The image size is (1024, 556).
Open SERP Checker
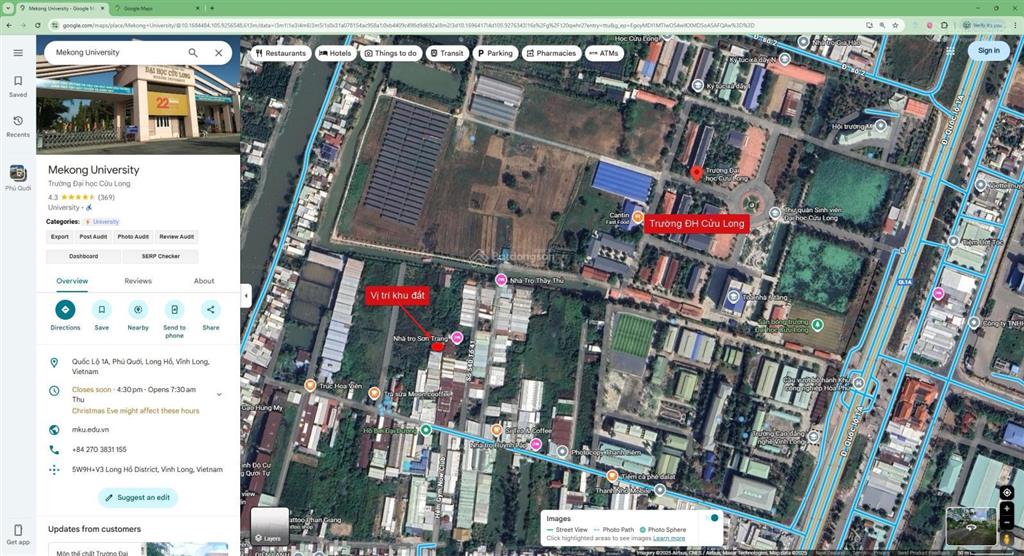coord(161,256)
